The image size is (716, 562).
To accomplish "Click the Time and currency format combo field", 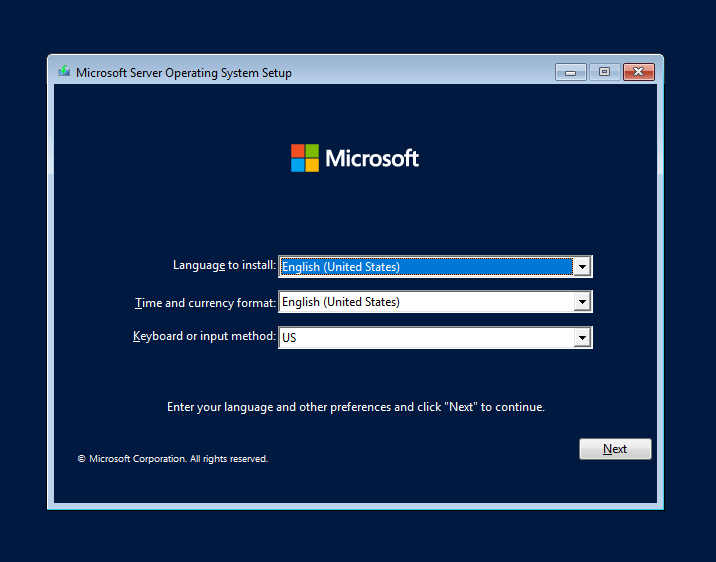I will tap(435, 302).
